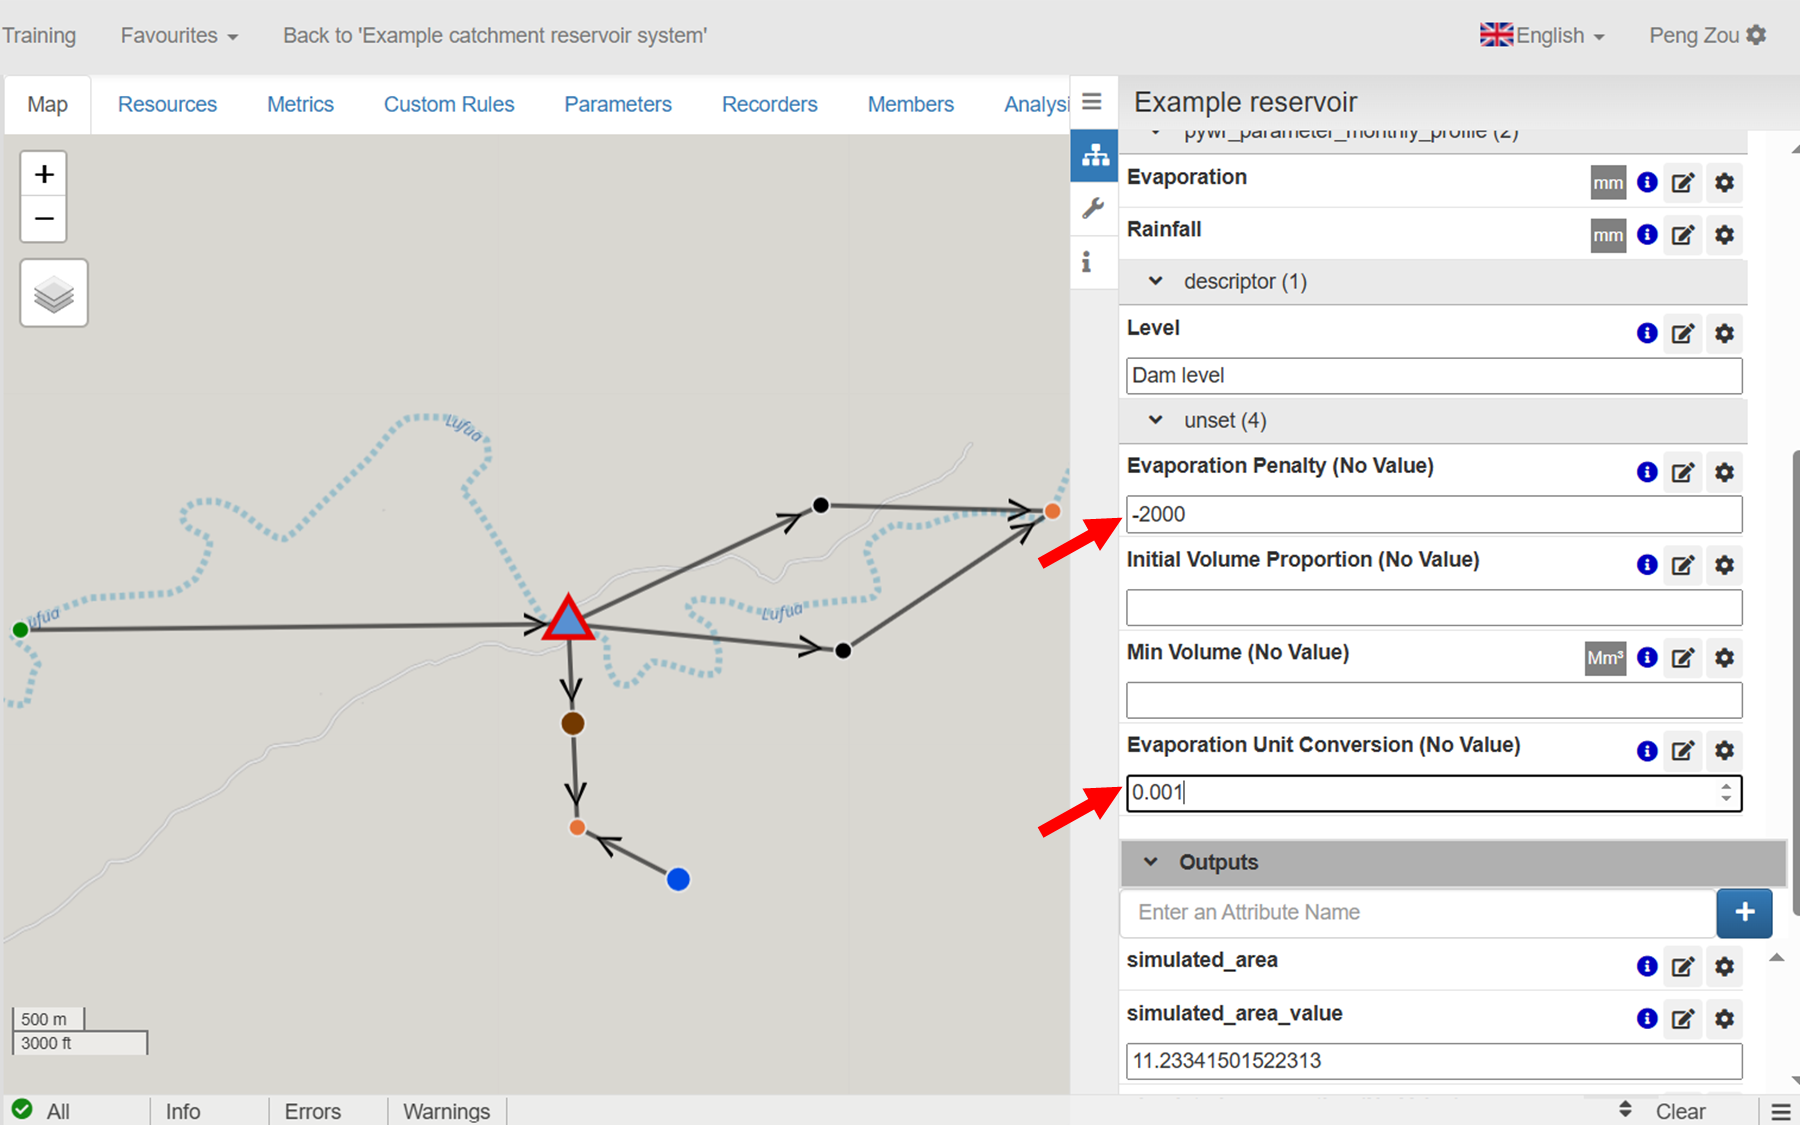The image size is (1800, 1125).
Task: Toggle the mm unit badge for Evaporation
Action: pos(1608,183)
